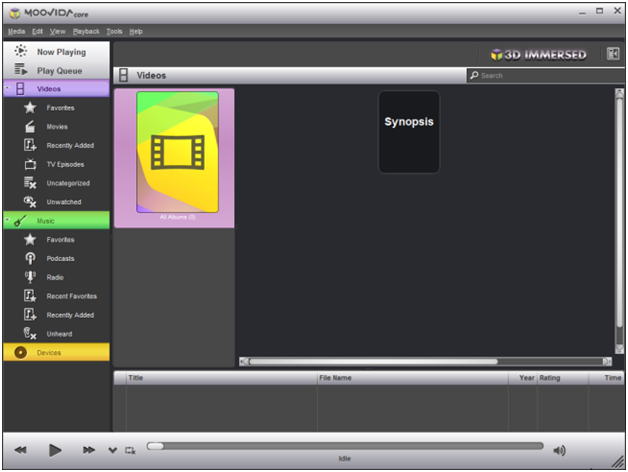This screenshot has width=628, height=472.
Task: Open the Playback menu
Action: pos(86,31)
